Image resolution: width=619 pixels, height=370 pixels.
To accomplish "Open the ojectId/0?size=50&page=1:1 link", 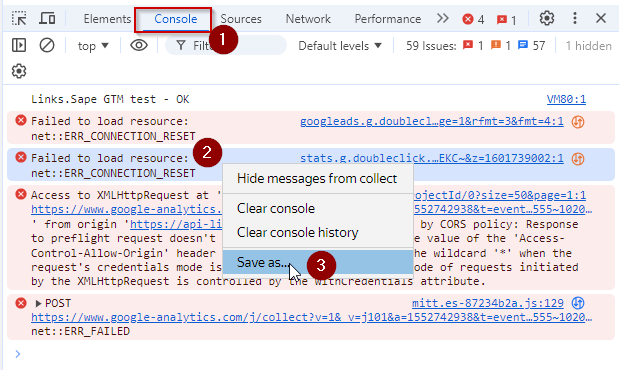I will [500, 195].
